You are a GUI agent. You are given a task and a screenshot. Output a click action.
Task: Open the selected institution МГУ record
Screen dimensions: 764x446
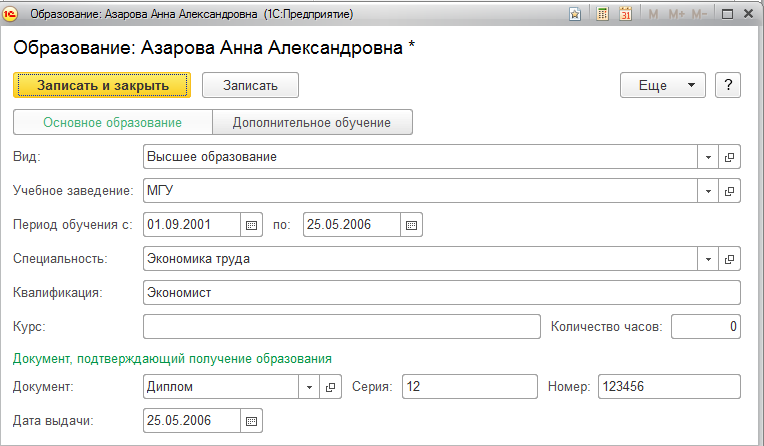tap(730, 191)
